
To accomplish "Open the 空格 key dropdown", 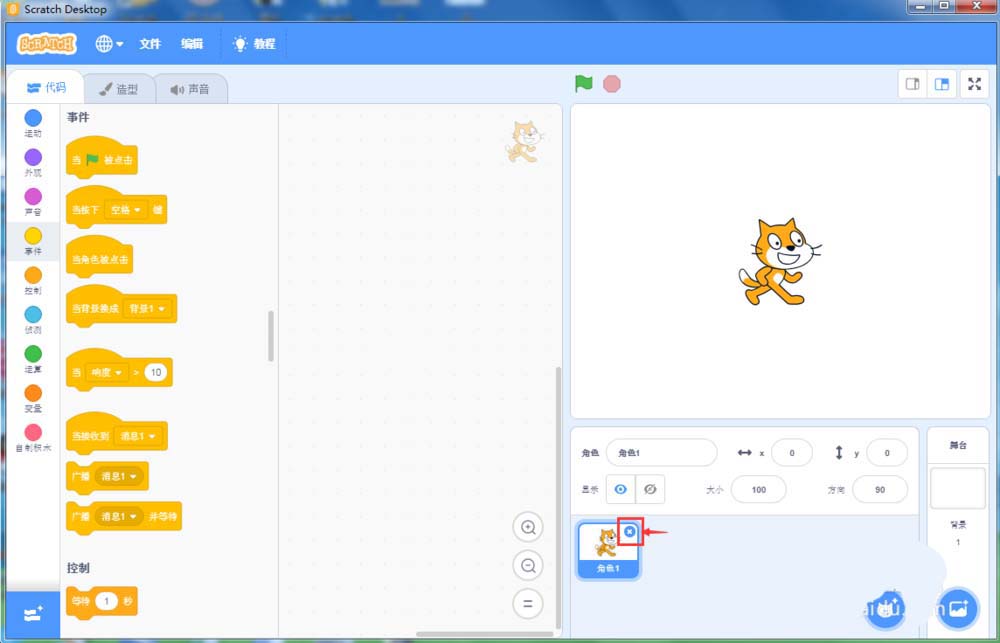I will click(126, 210).
